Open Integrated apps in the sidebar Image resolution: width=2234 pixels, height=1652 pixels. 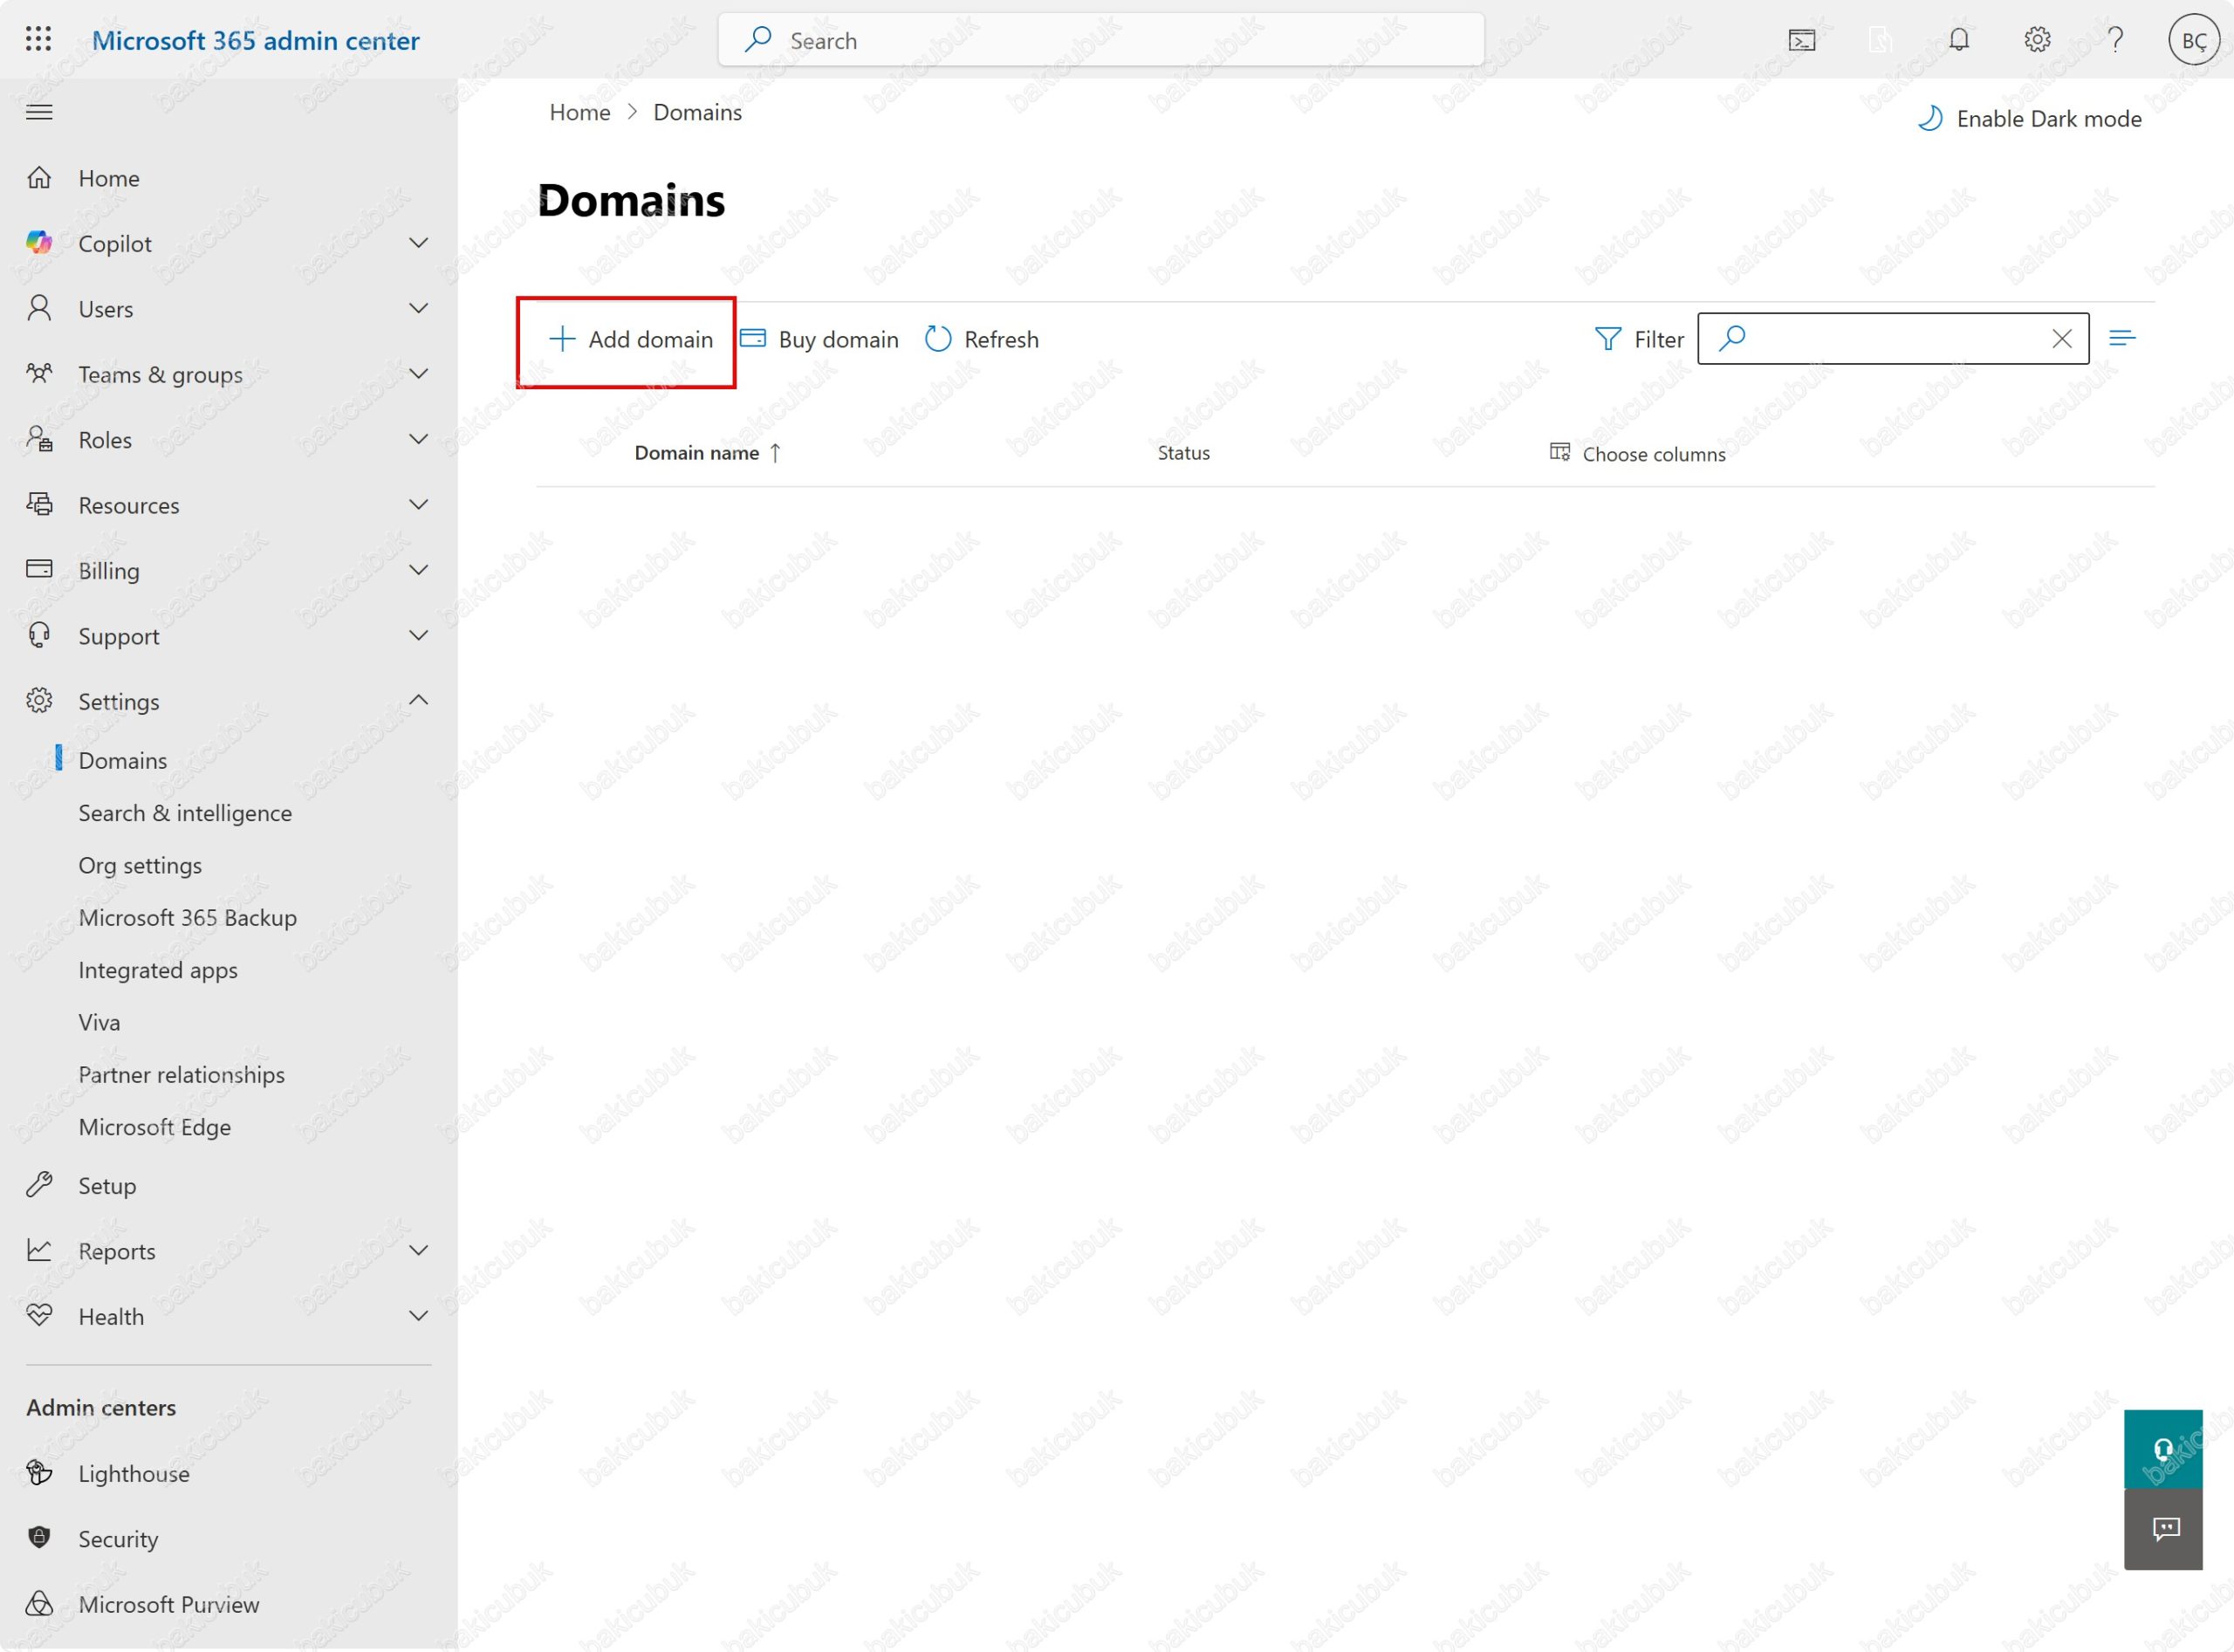[158, 970]
